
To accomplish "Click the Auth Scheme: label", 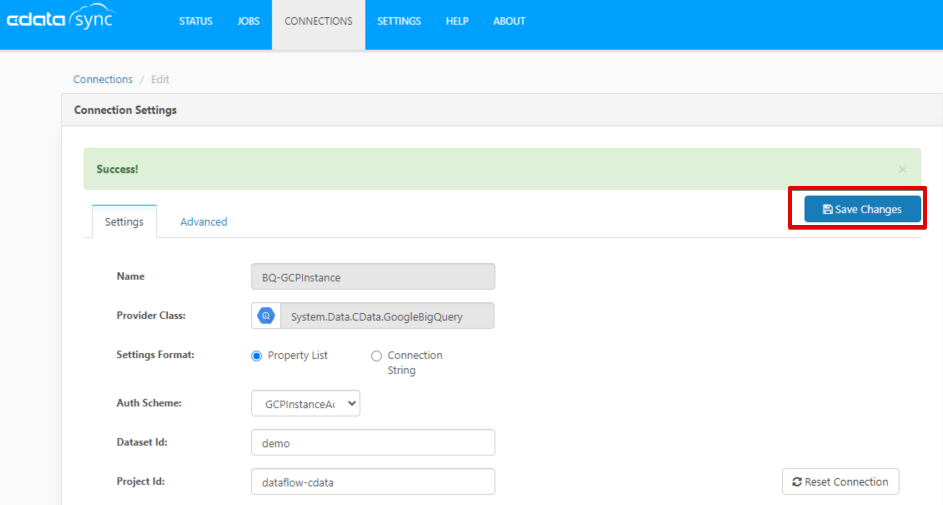I will pyautogui.click(x=149, y=403).
